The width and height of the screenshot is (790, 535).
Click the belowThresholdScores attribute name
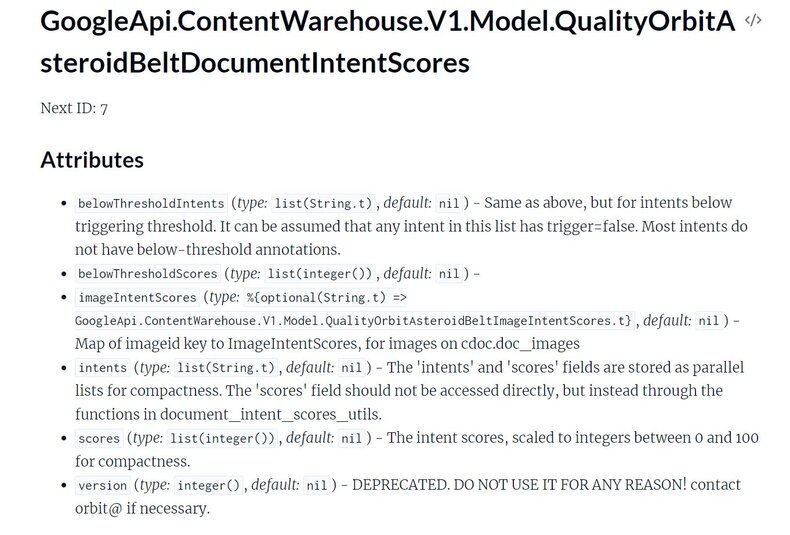click(x=148, y=274)
